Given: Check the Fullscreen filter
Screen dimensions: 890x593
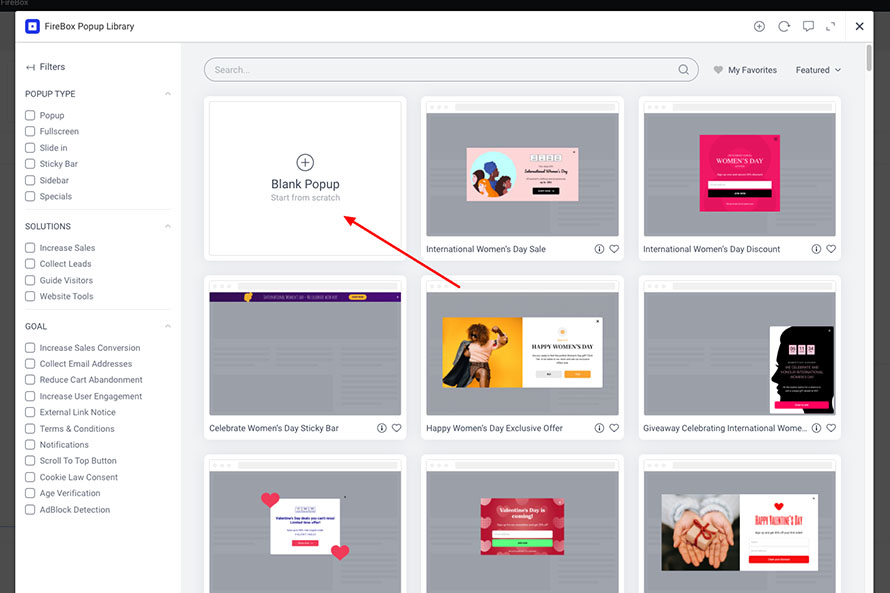Looking at the screenshot, I should pos(30,131).
